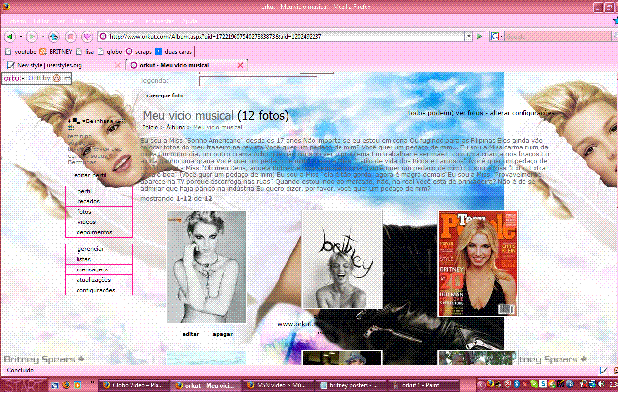Screen dimensions: 618x393
Task: Click the green Go arrow beside address bar
Action: 480,36
